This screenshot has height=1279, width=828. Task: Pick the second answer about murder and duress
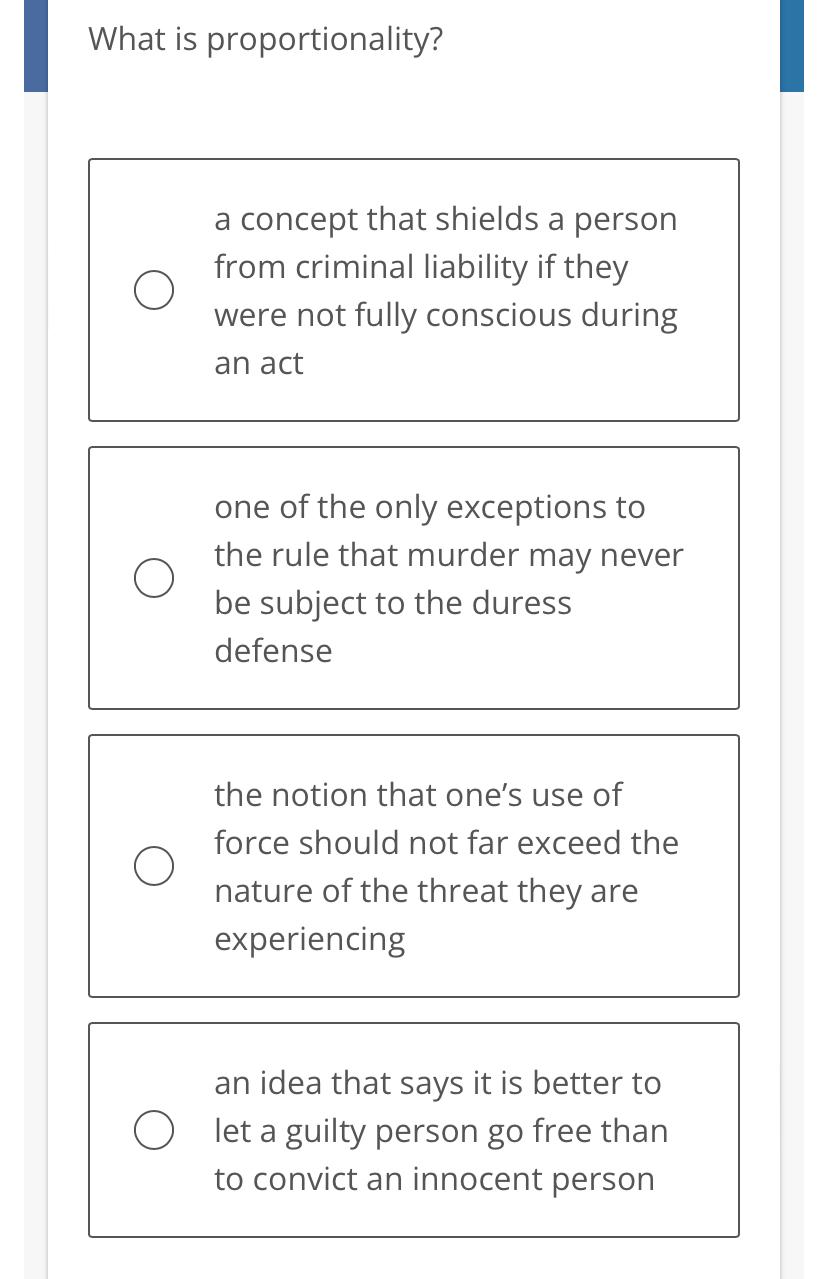pyautogui.click(x=414, y=577)
